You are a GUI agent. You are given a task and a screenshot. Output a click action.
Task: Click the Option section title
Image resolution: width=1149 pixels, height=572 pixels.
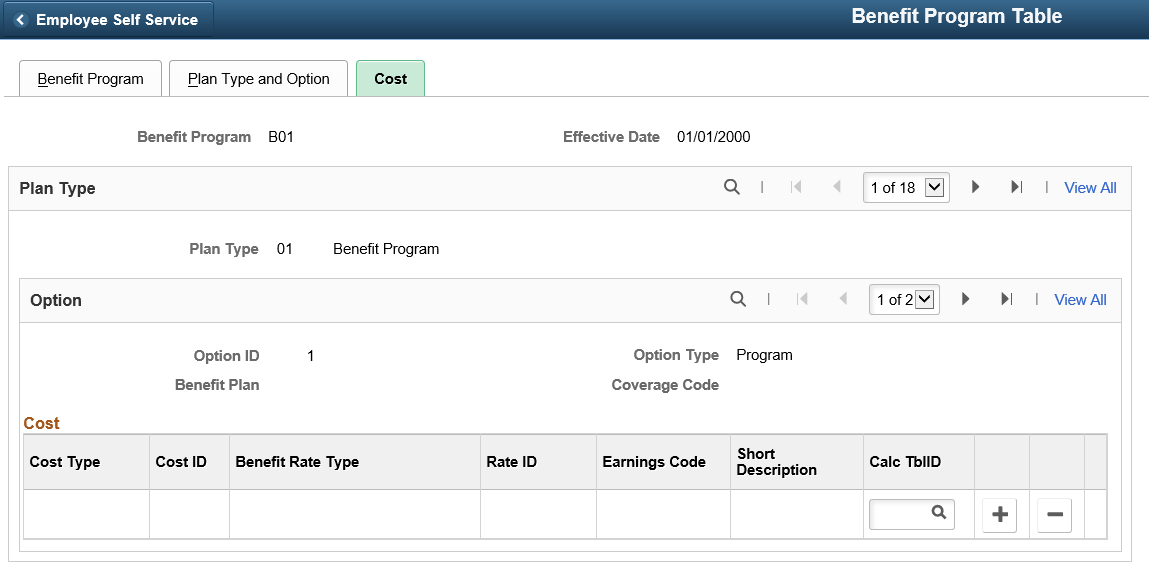click(56, 300)
